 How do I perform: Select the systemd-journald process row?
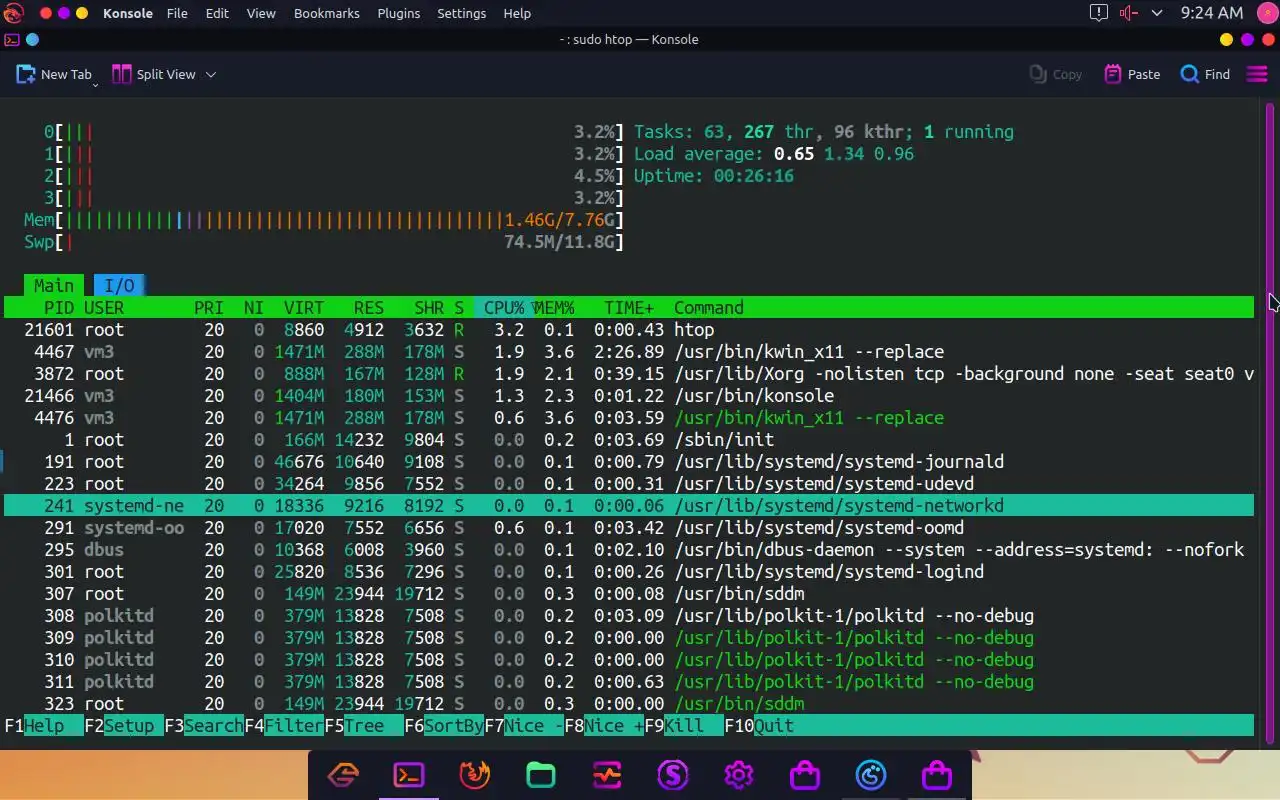(629, 462)
